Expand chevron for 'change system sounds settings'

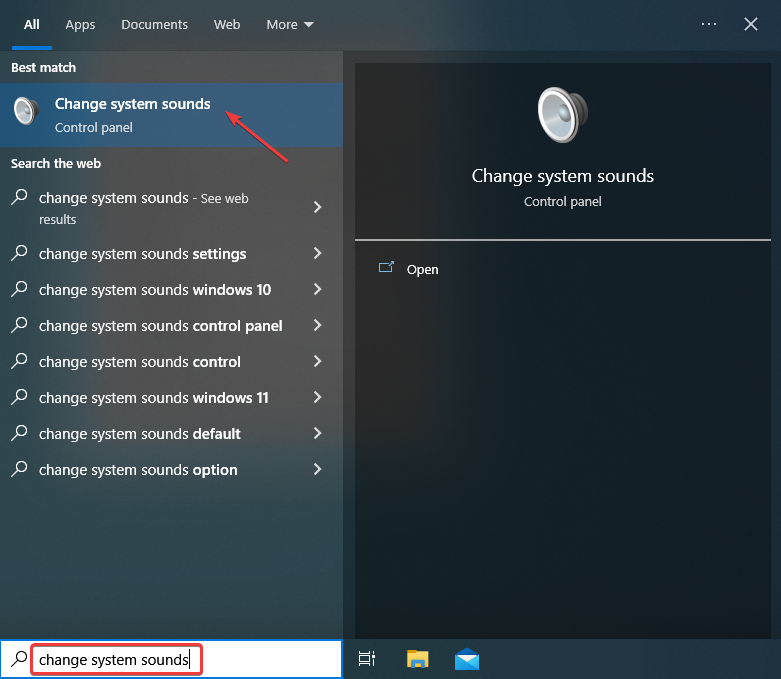point(317,253)
